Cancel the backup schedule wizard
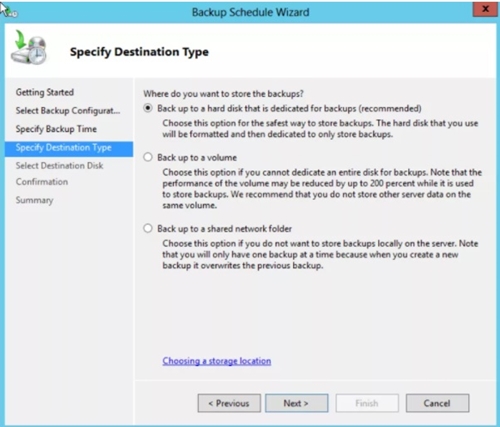Viewport: 500px width, 427px height. coord(437,403)
